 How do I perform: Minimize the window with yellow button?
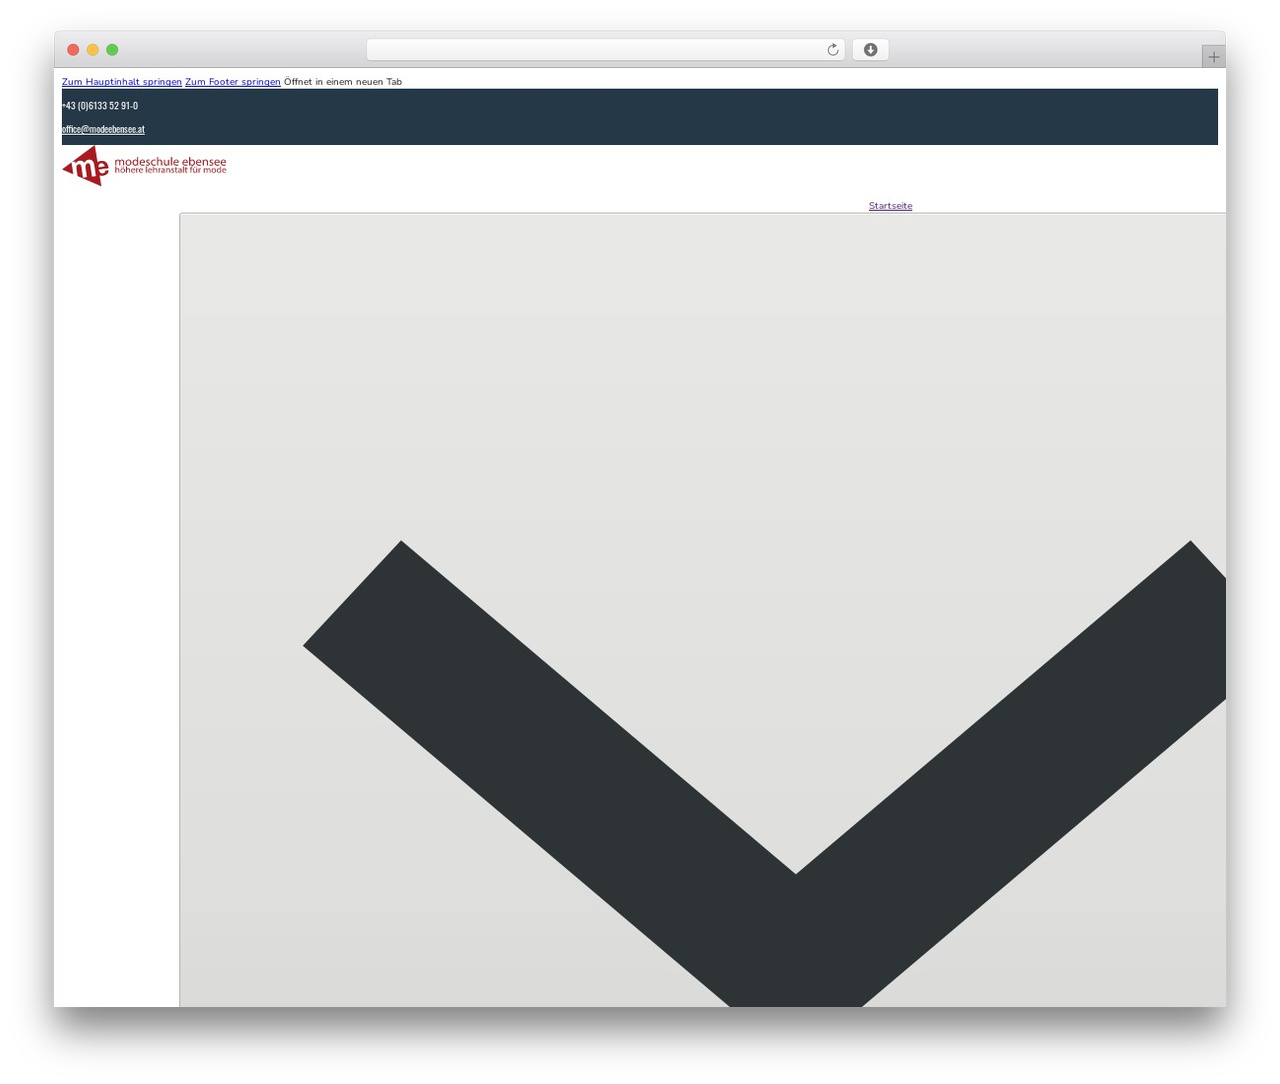pyautogui.click(x=93, y=50)
